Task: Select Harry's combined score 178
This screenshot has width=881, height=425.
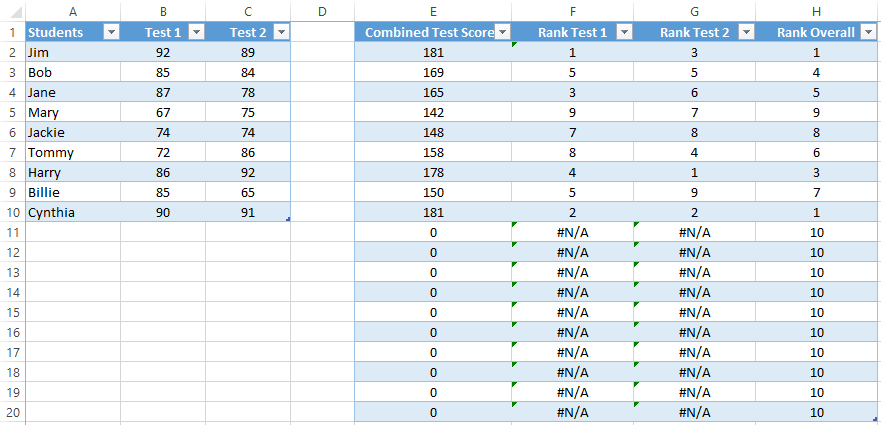Action: point(433,173)
